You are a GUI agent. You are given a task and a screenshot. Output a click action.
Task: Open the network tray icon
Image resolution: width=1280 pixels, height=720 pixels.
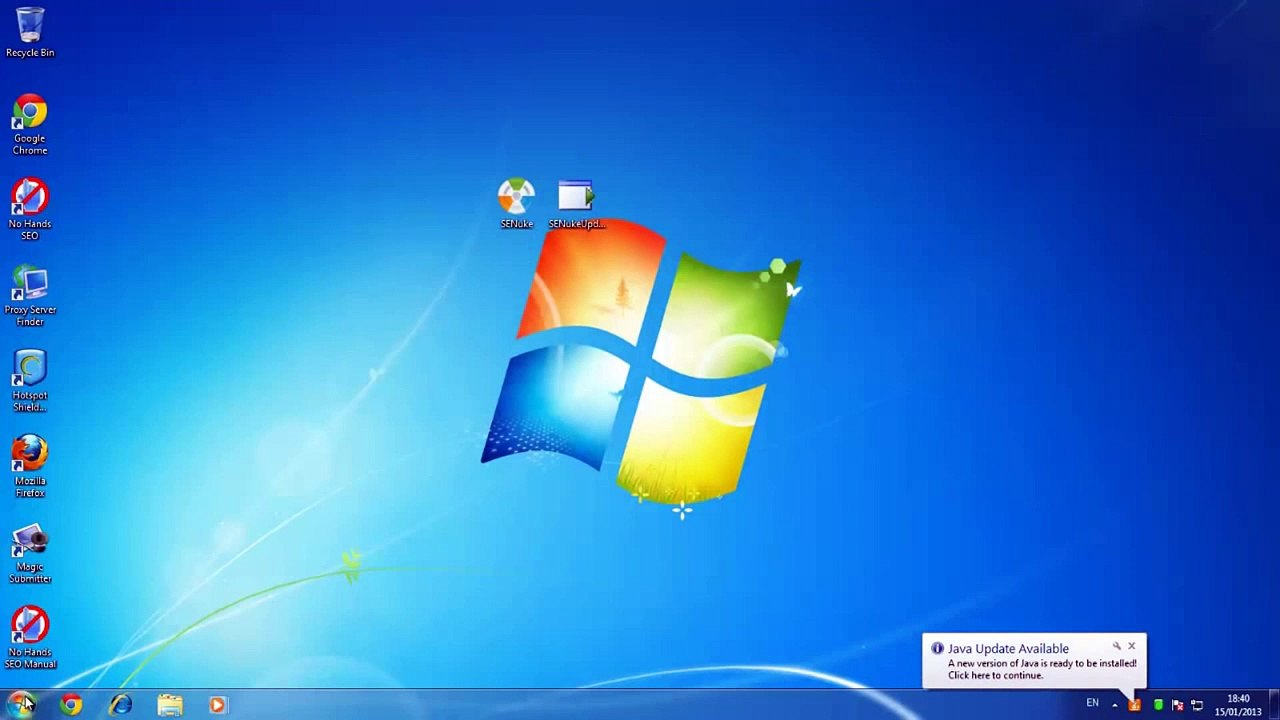1197,705
